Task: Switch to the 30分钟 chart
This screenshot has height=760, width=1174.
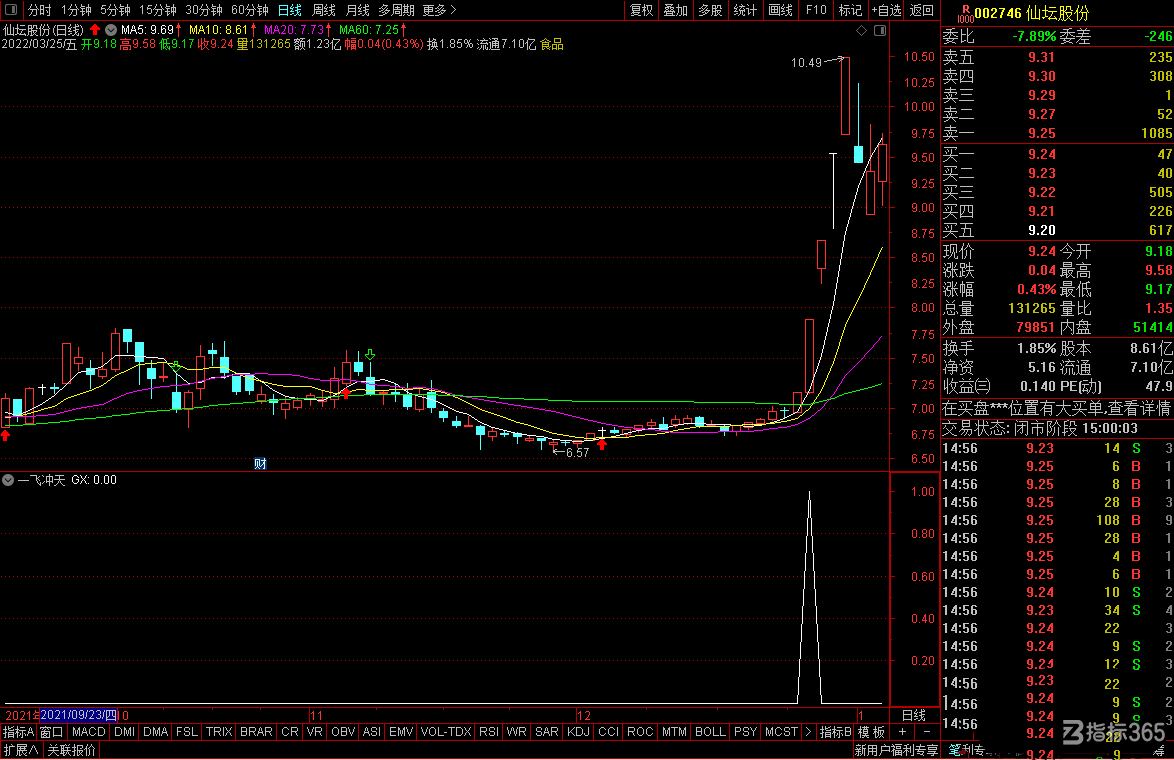Action: [x=204, y=10]
